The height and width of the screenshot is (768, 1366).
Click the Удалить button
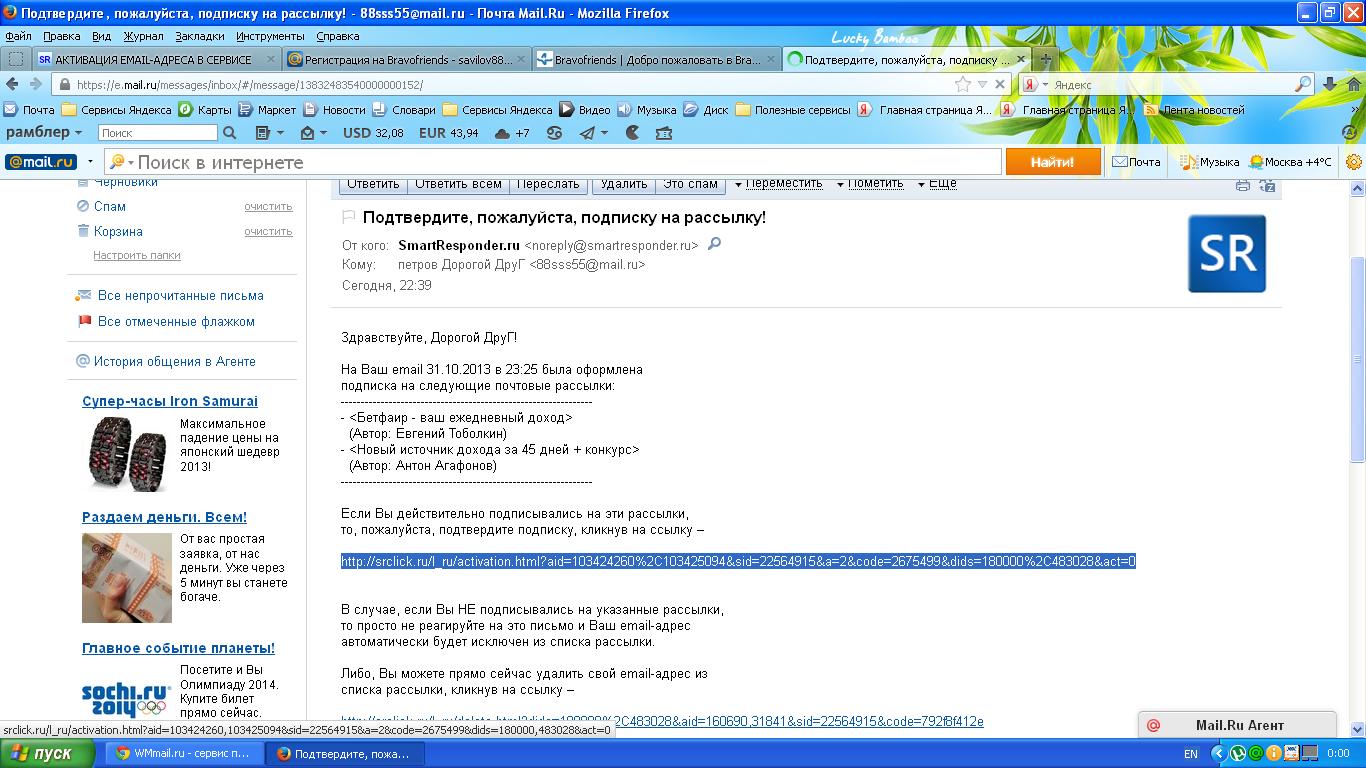(624, 184)
